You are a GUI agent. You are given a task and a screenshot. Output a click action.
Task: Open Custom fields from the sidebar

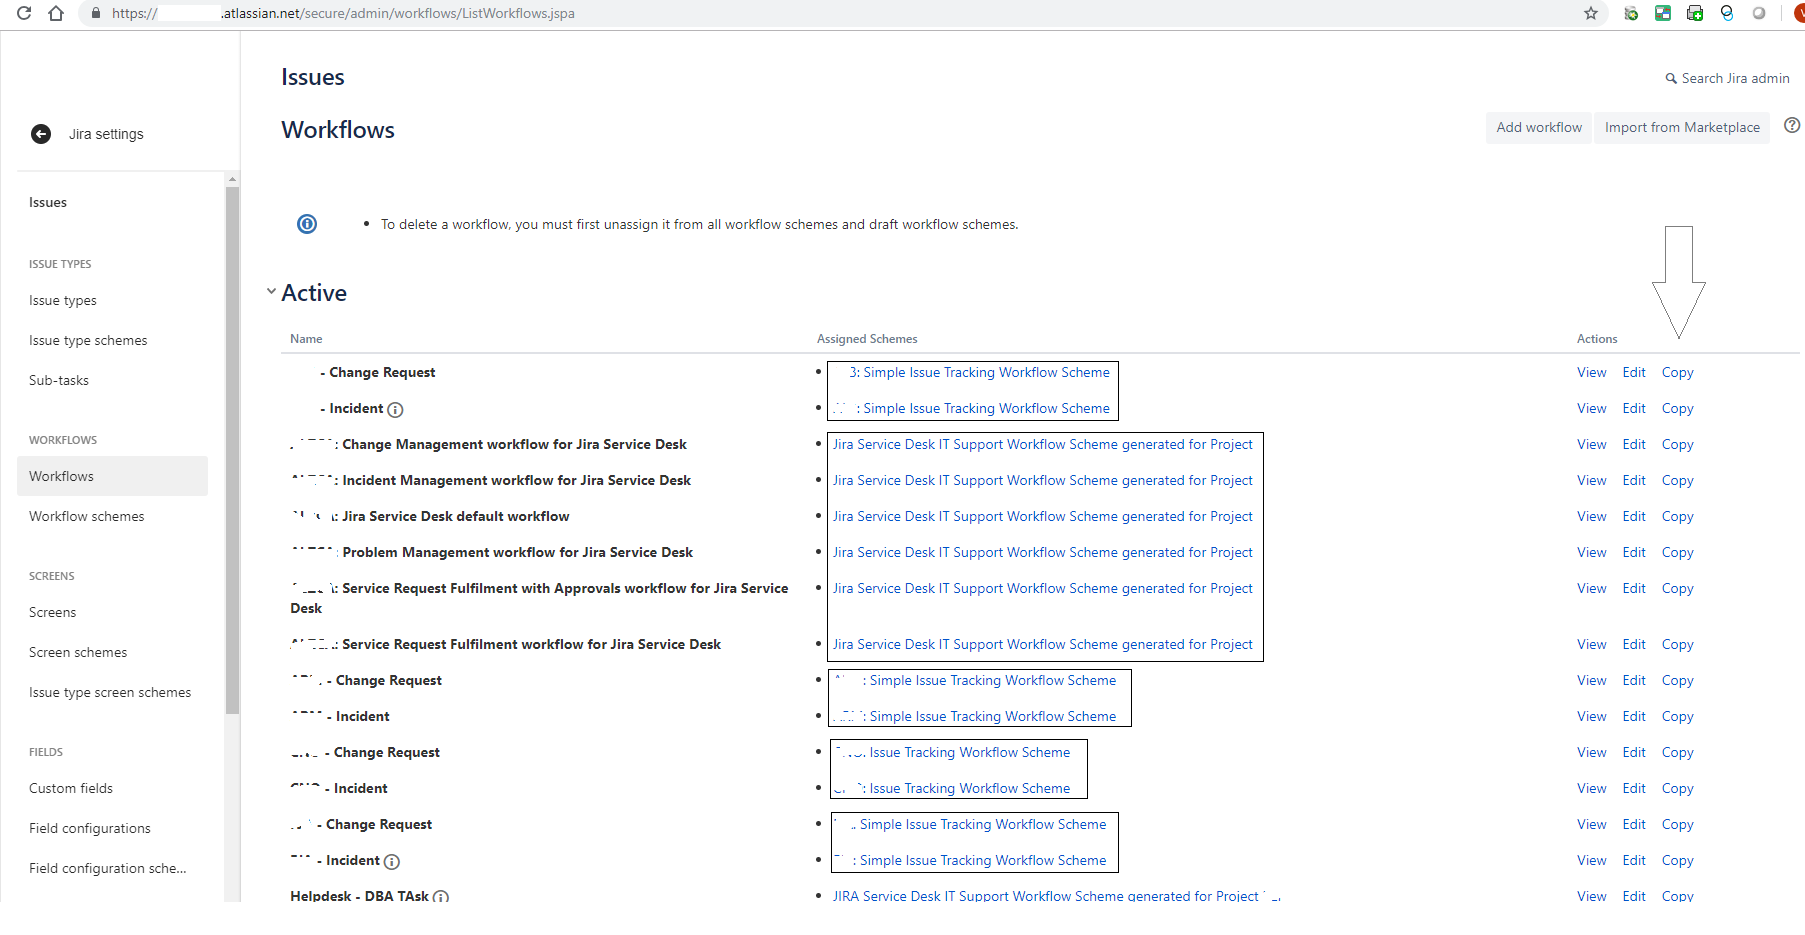pyautogui.click(x=70, y=788)
